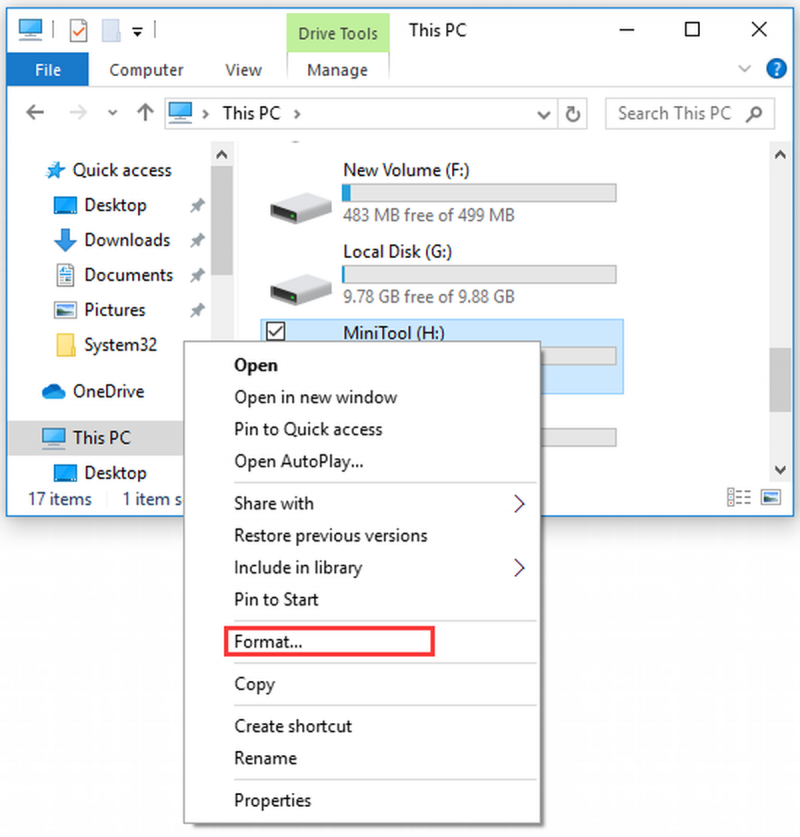The height and width of the screenshot is (837, 800).
Task: Select the New Volume (F:) drive icon
Action: [x=300, y=208]
